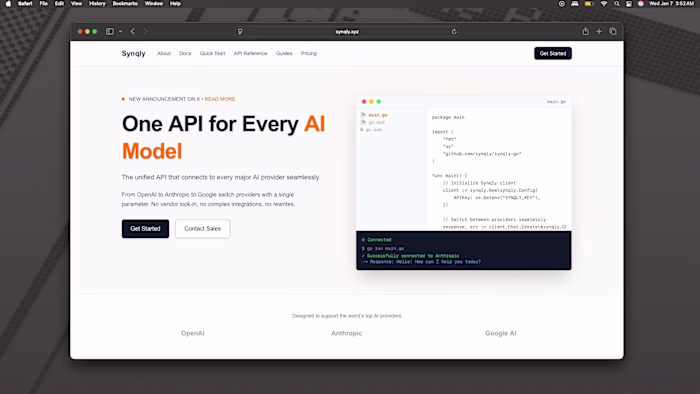
Task: Click the Anthropic provider label
Action: coord(346,333)
